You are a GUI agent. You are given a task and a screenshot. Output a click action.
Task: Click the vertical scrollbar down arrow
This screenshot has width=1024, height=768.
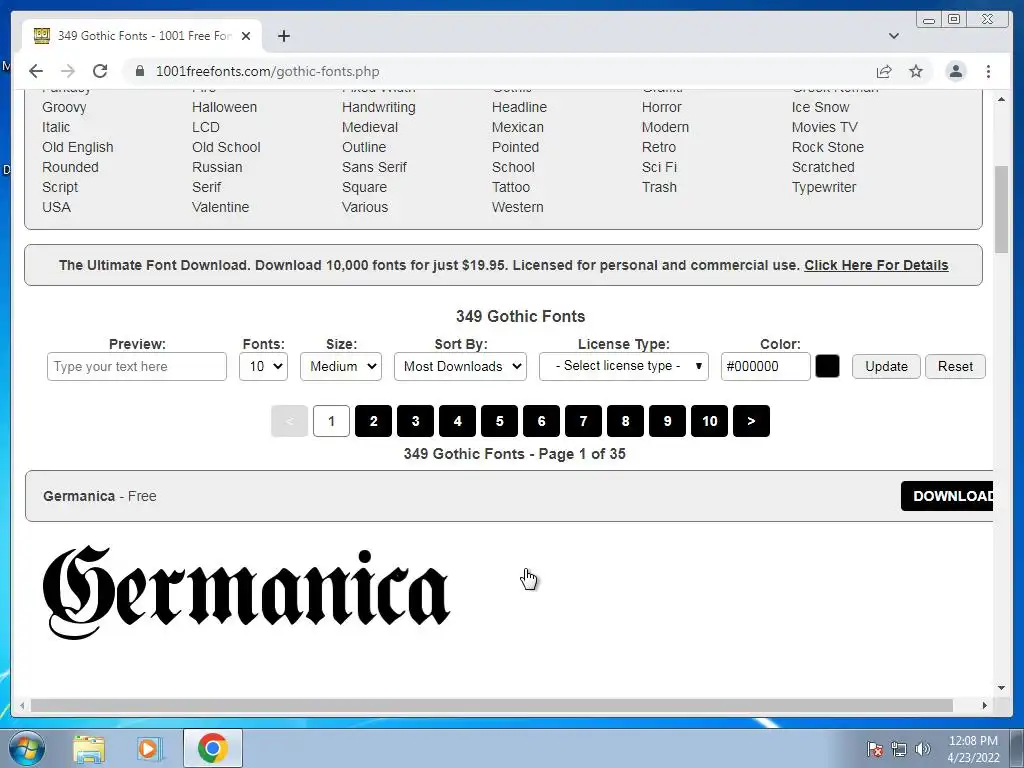(1001, 688)
